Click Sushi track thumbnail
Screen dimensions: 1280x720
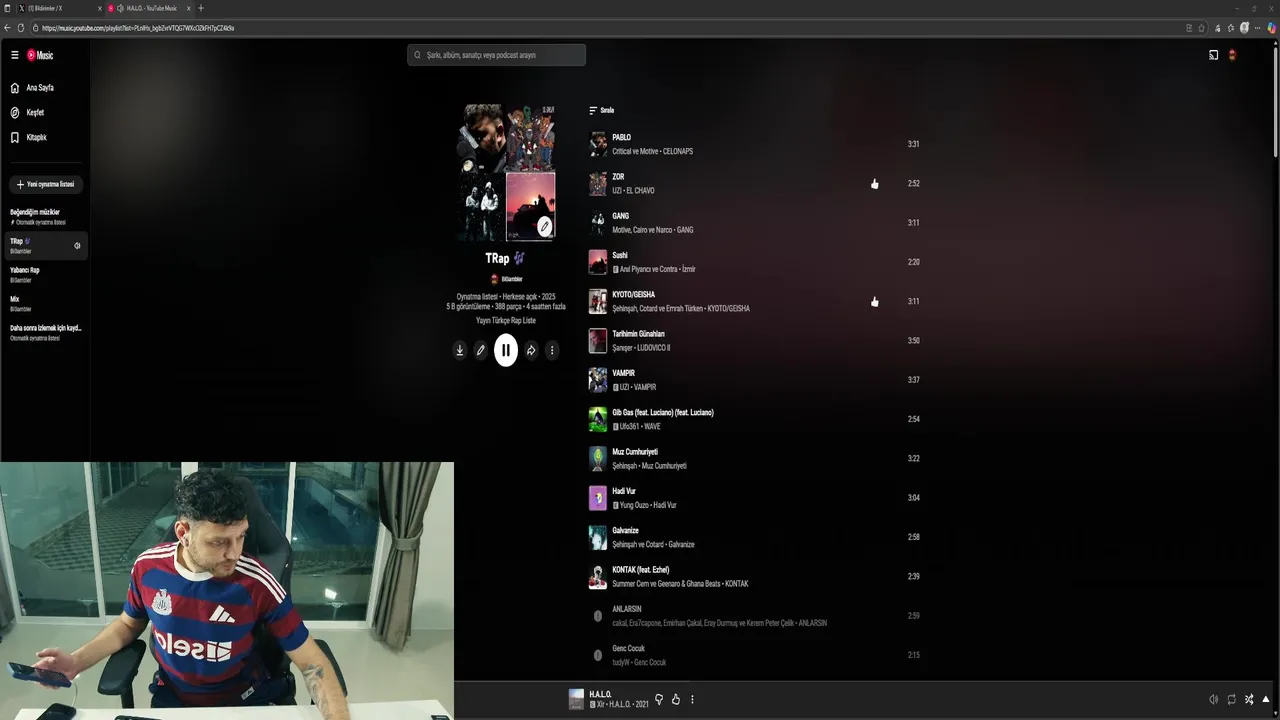tap(598, 262)
